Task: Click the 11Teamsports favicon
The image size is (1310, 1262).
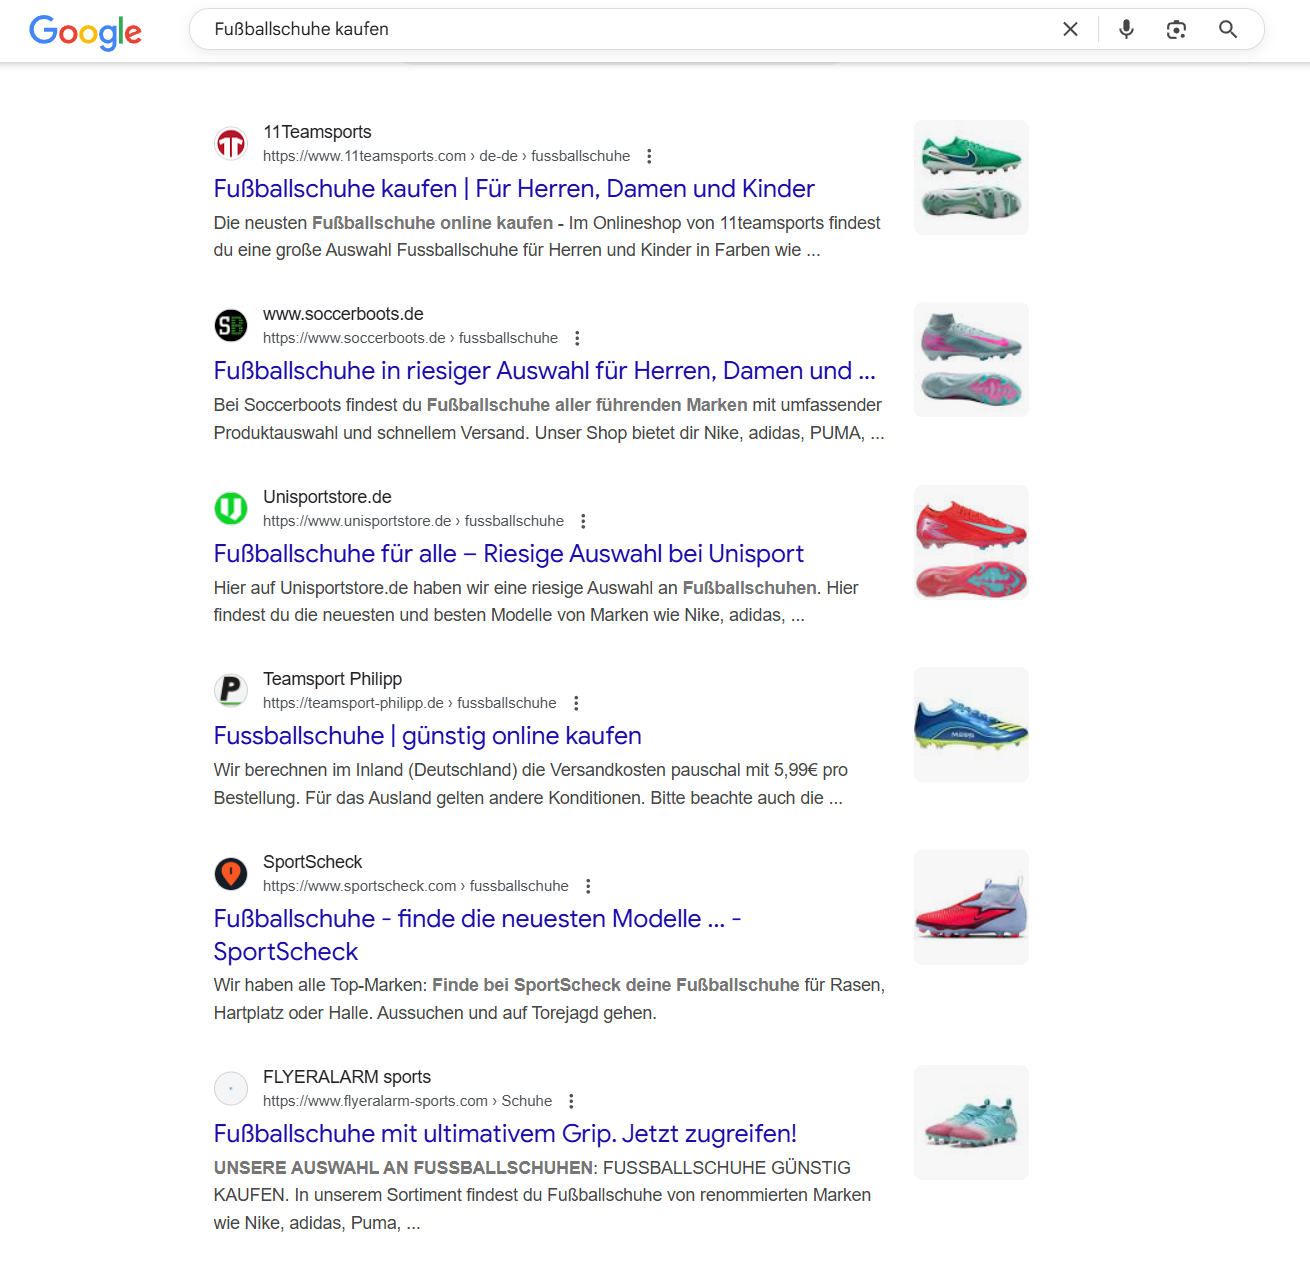Action: [231, 143]
